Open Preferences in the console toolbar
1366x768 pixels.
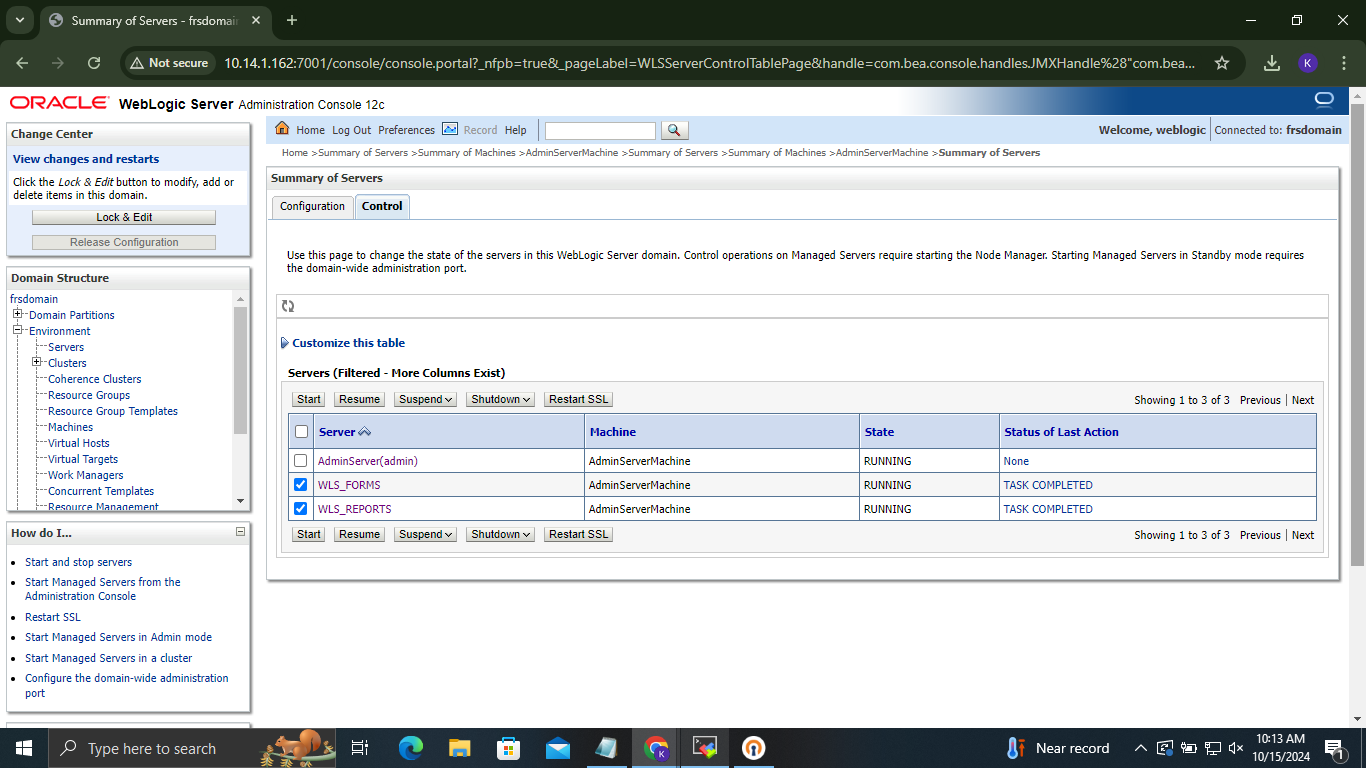(406, 130)
